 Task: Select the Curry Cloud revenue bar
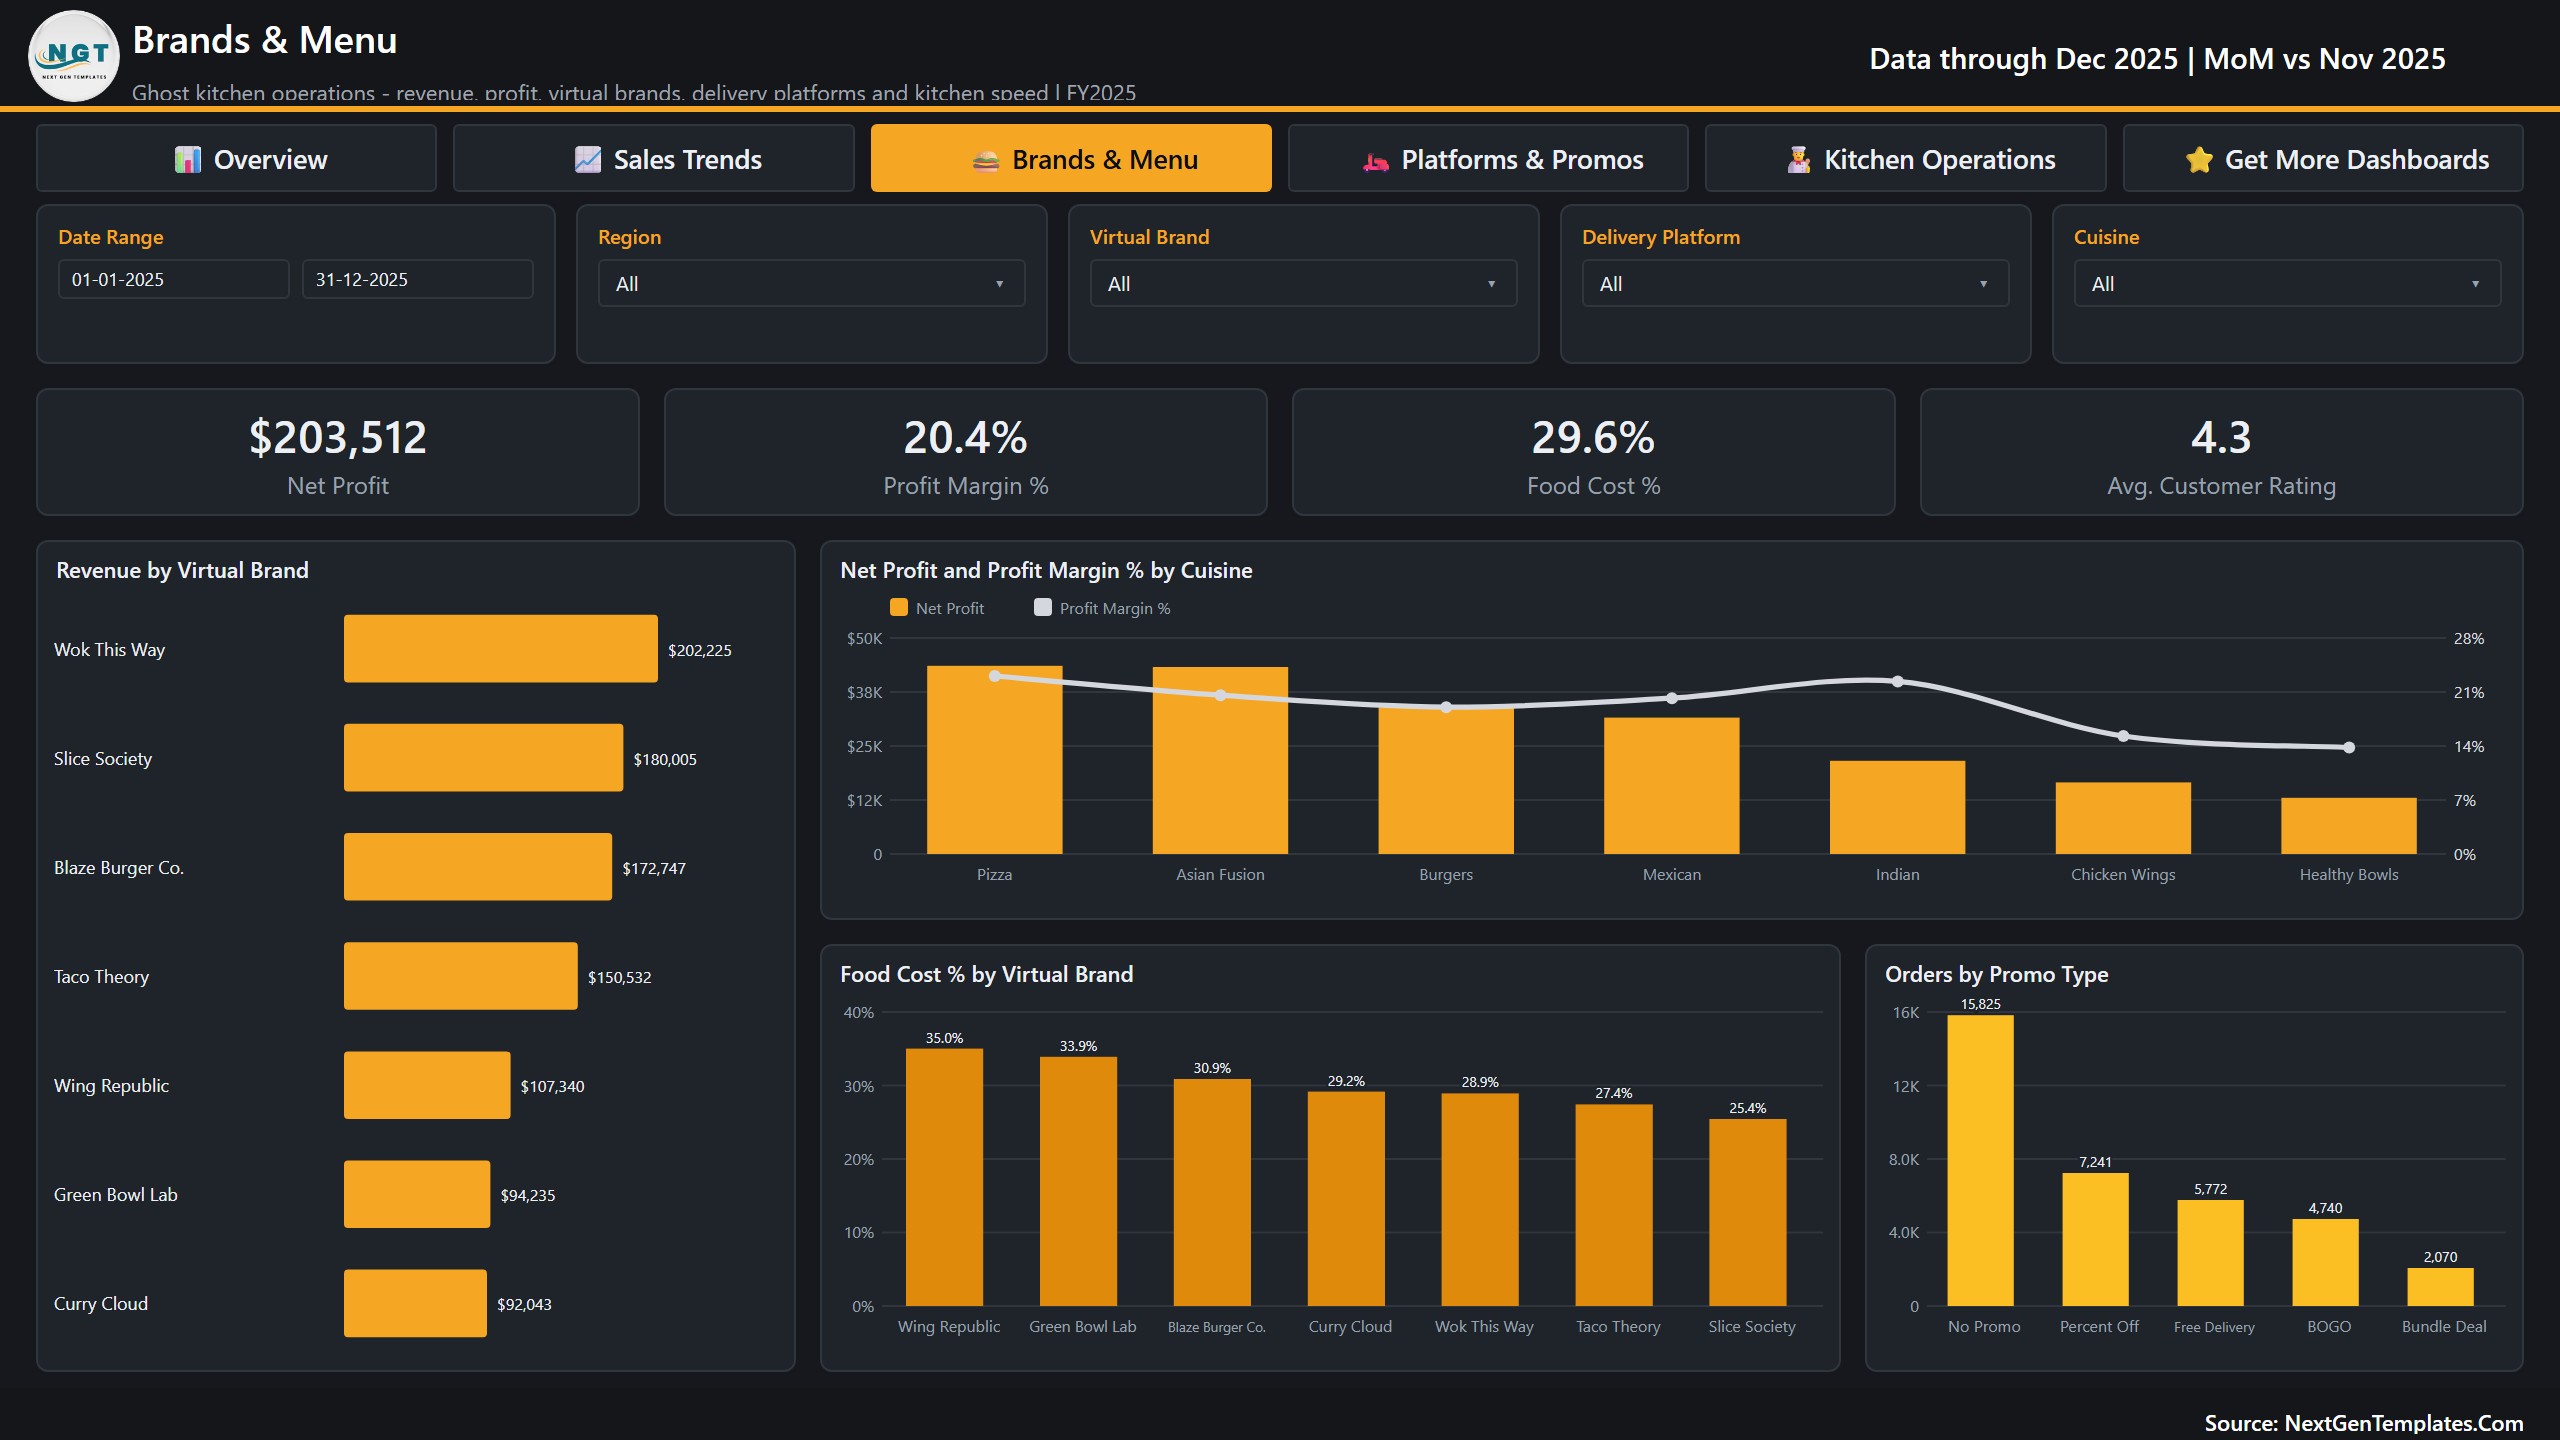point(416,1303)
